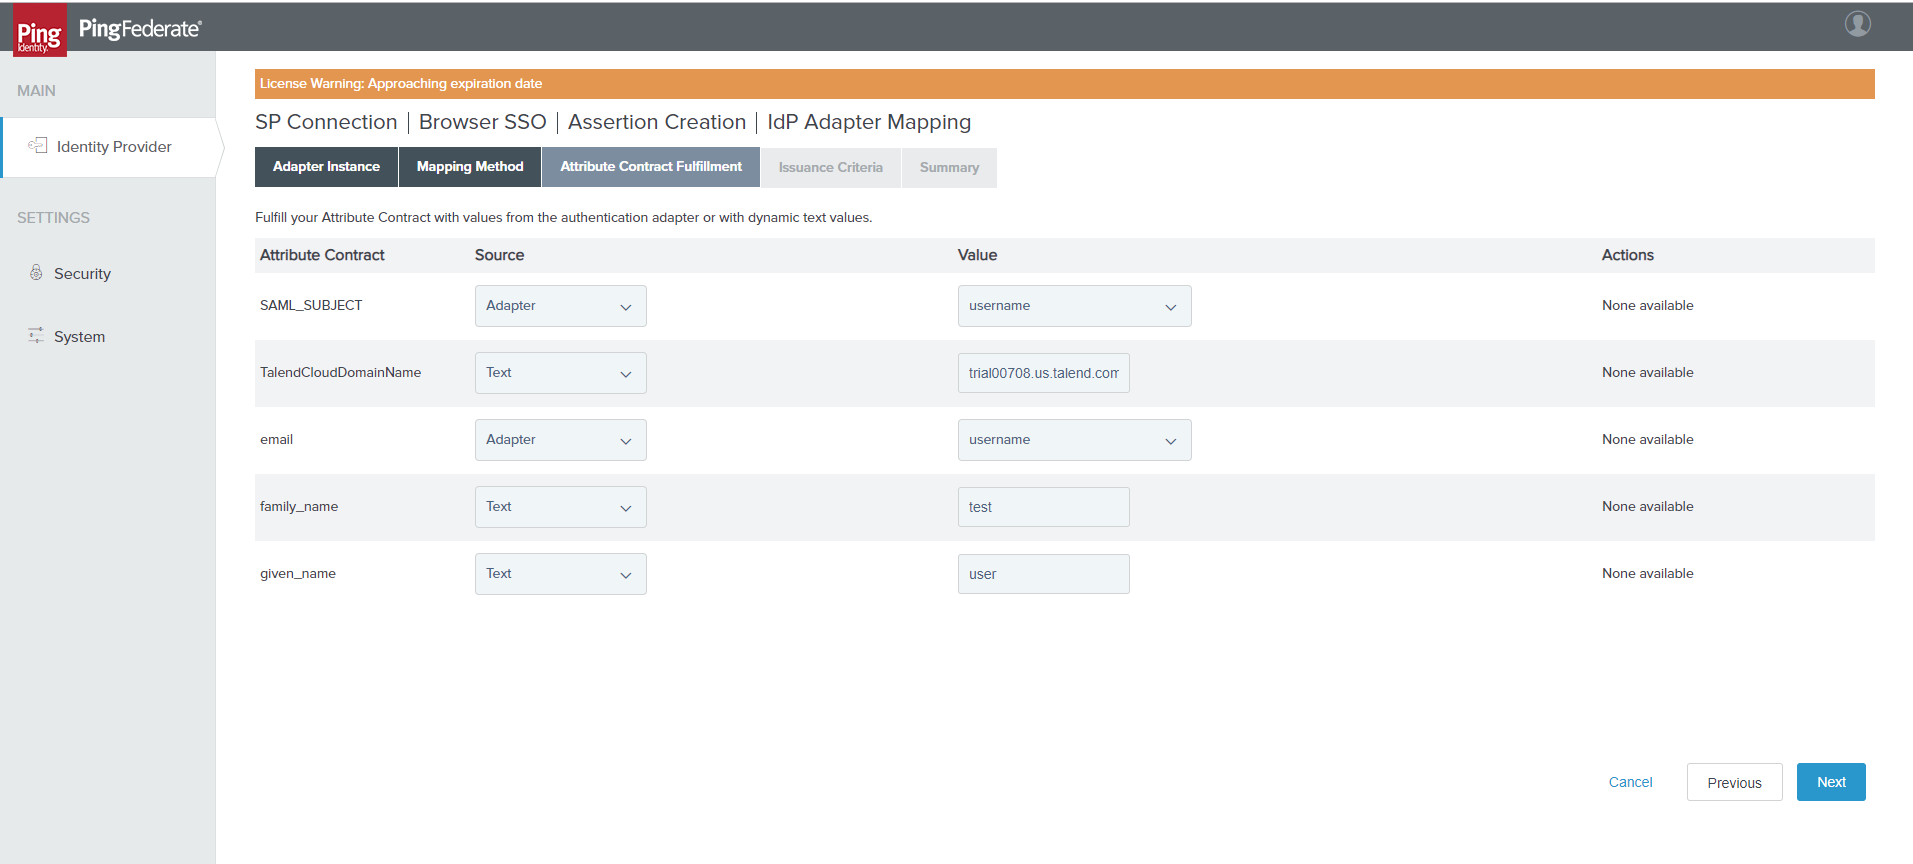The width and height of the screenshot is (1913, 864).
Task: Open the user account profile icon
Action: pos(1858,24)
